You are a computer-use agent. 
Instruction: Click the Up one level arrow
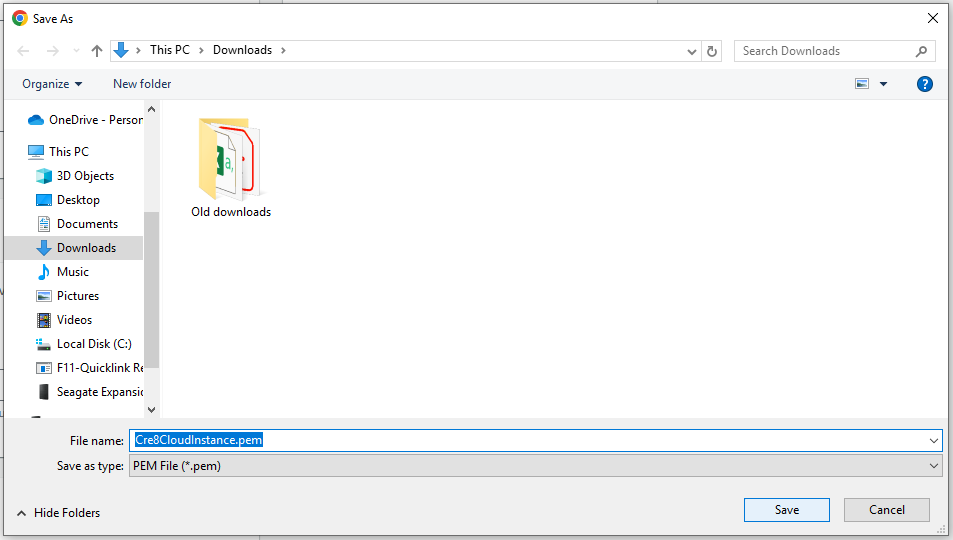[x=97, y=51]
